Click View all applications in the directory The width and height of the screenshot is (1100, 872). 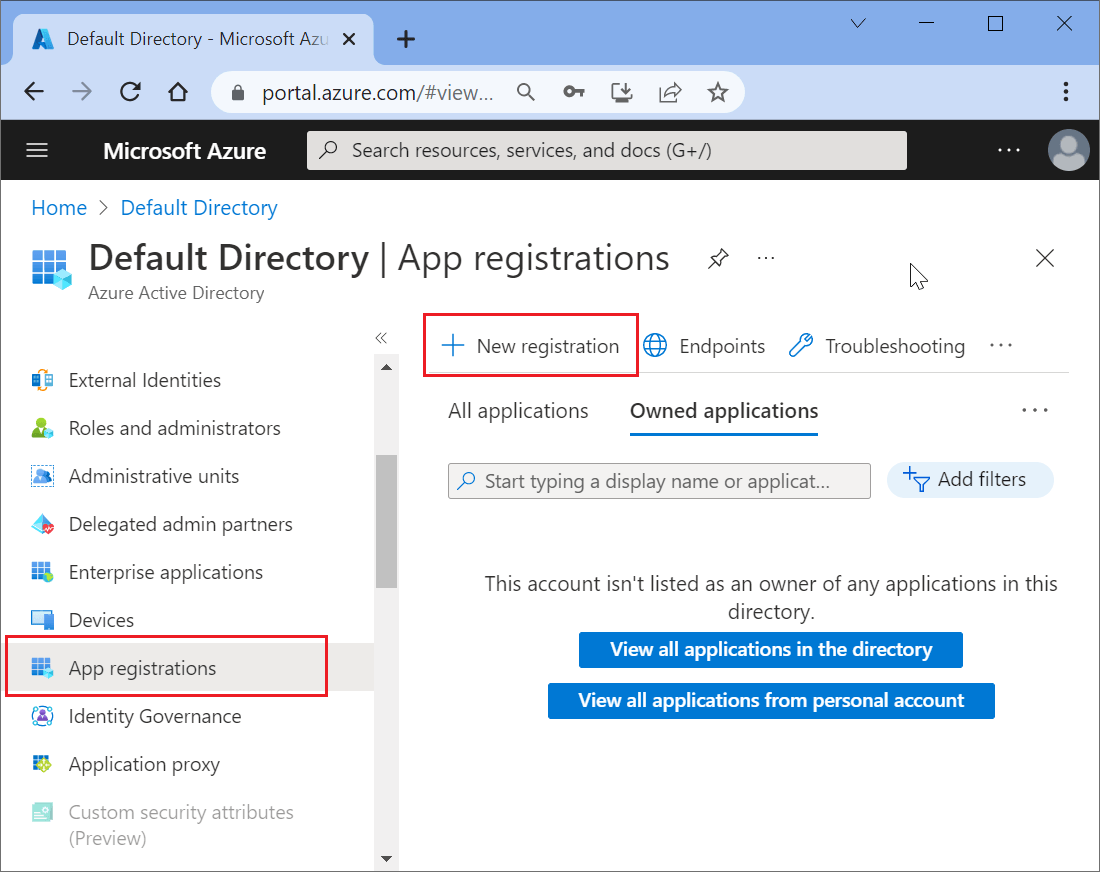tap(770, 649)
